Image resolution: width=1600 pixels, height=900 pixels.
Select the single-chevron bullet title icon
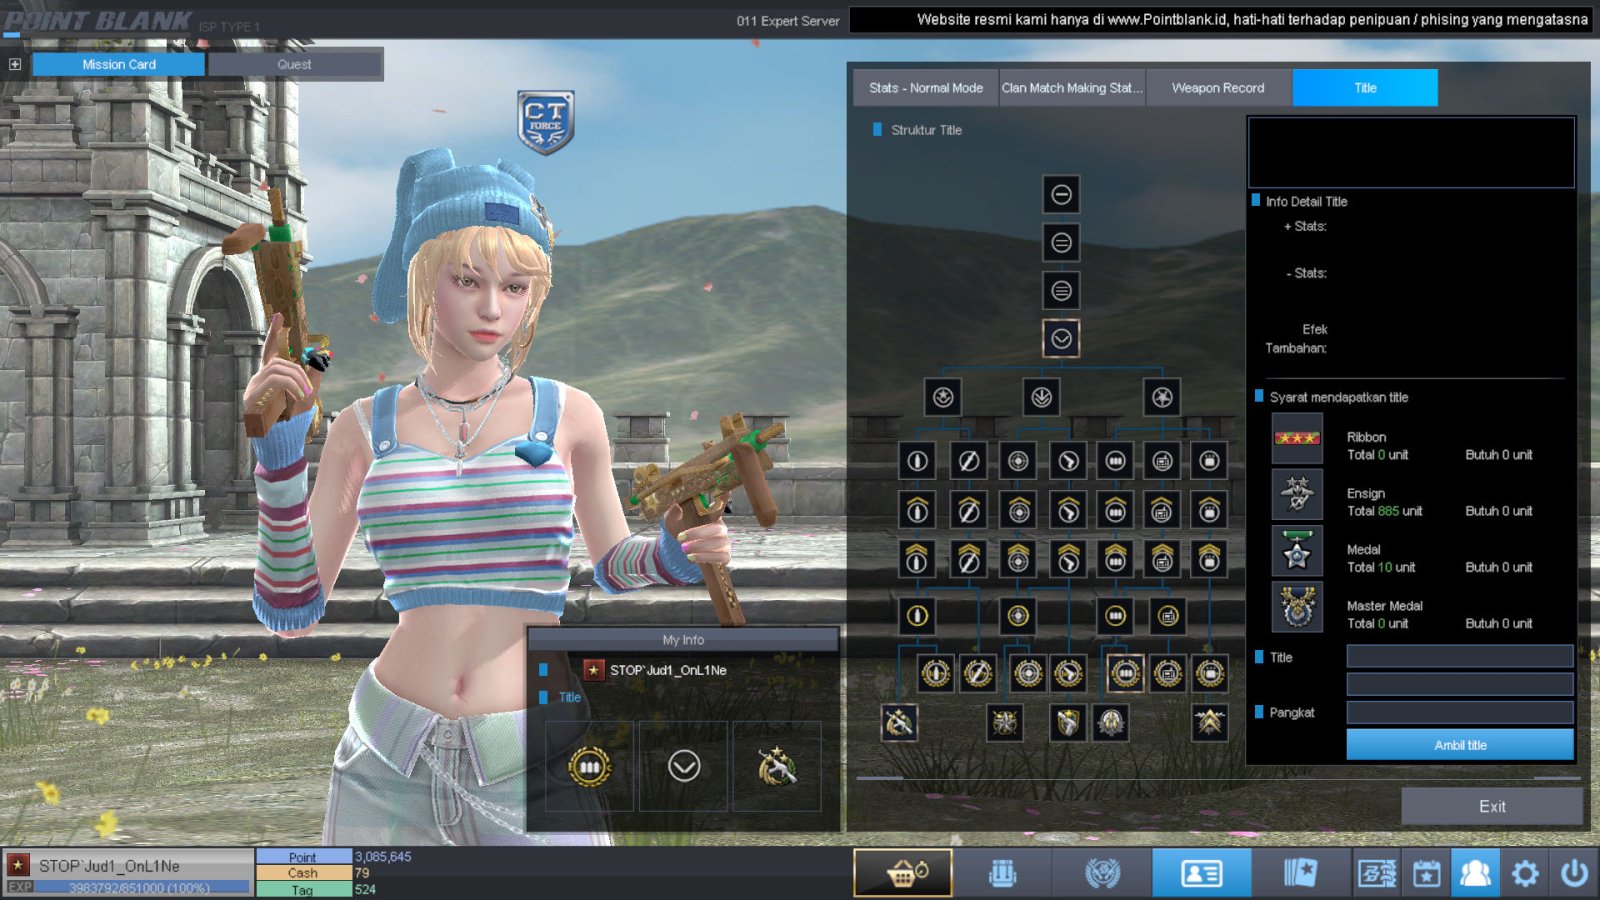tap(917, 510)
